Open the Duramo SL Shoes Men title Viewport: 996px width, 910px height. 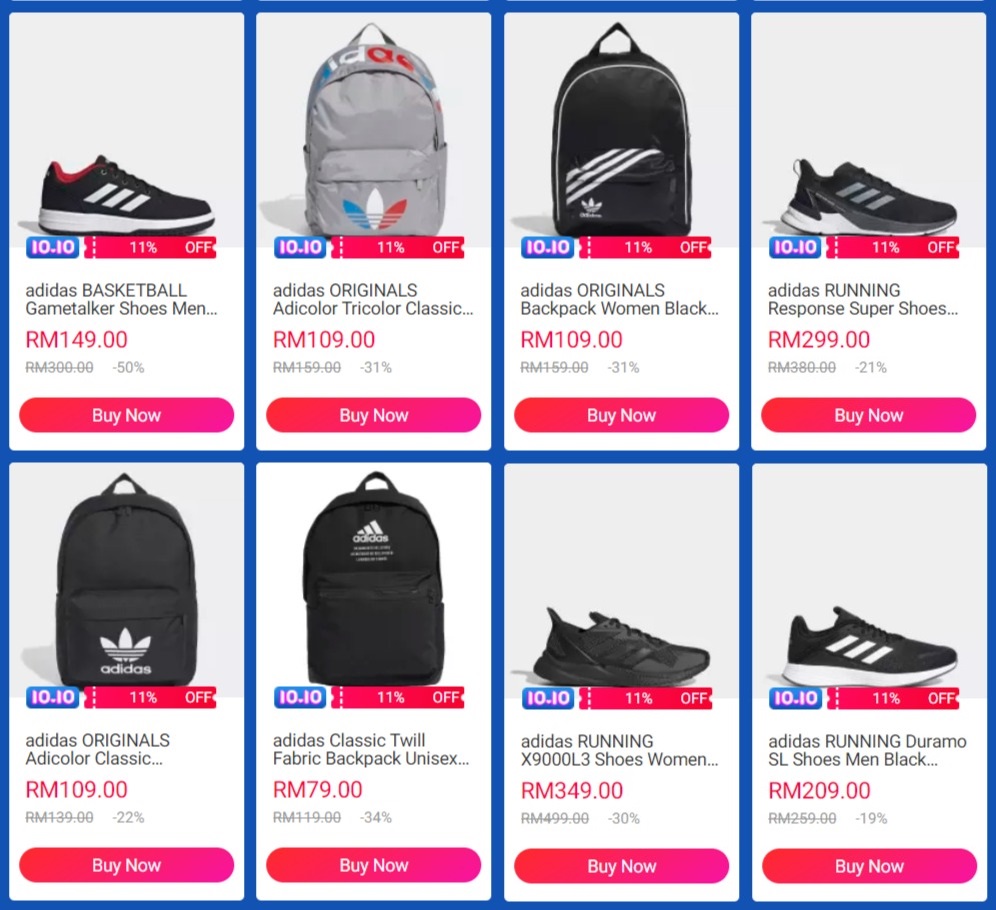coord(867,750)
